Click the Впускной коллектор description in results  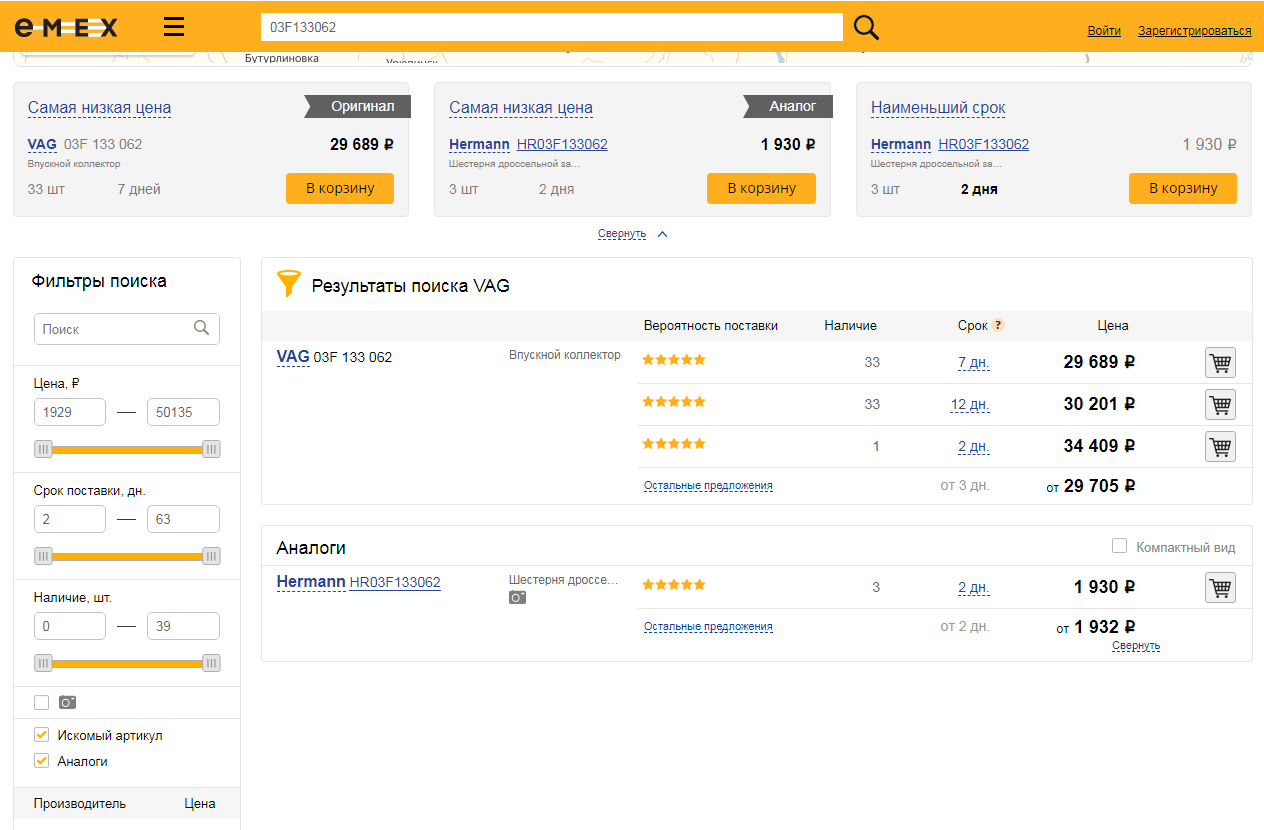click(x=565, y=355)
